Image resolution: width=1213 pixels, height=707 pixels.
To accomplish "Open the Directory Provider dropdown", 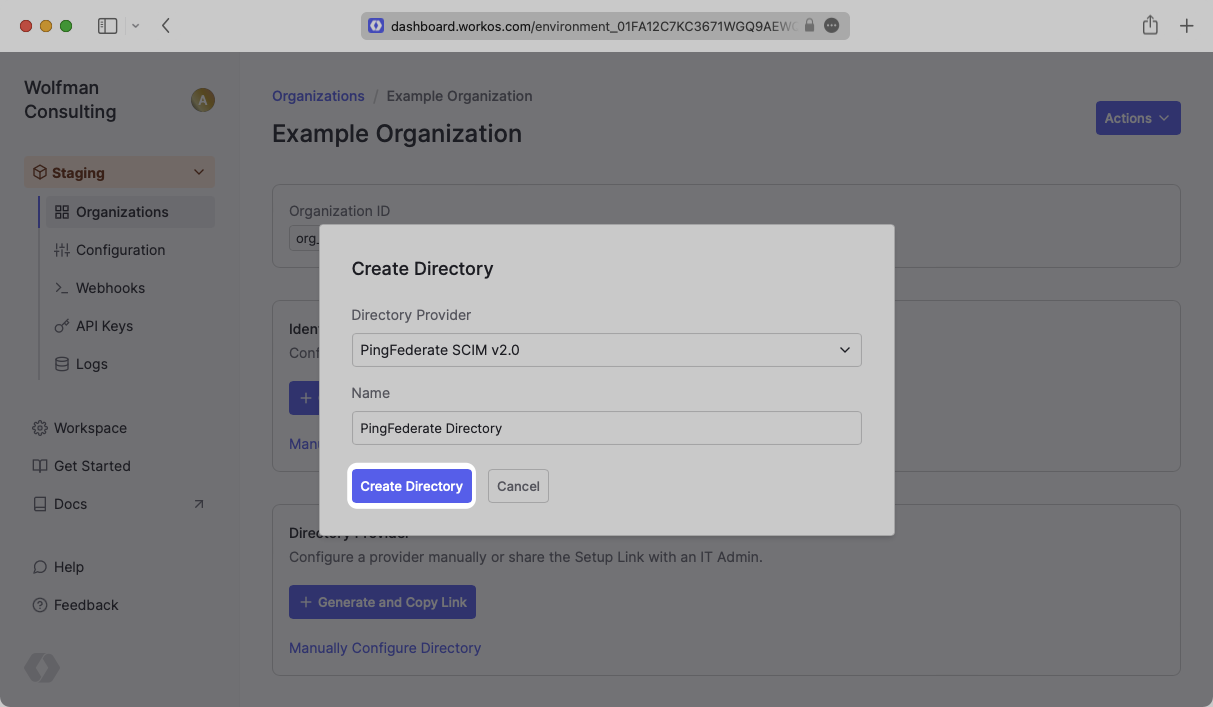I will coord(606,350).
